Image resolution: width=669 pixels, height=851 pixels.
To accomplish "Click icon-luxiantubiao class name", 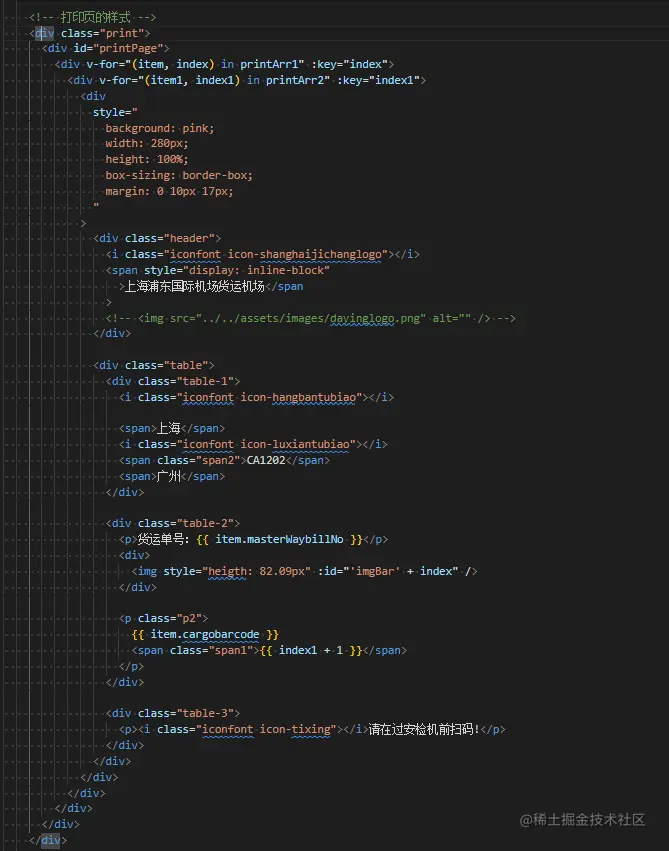I will [295, 444].
